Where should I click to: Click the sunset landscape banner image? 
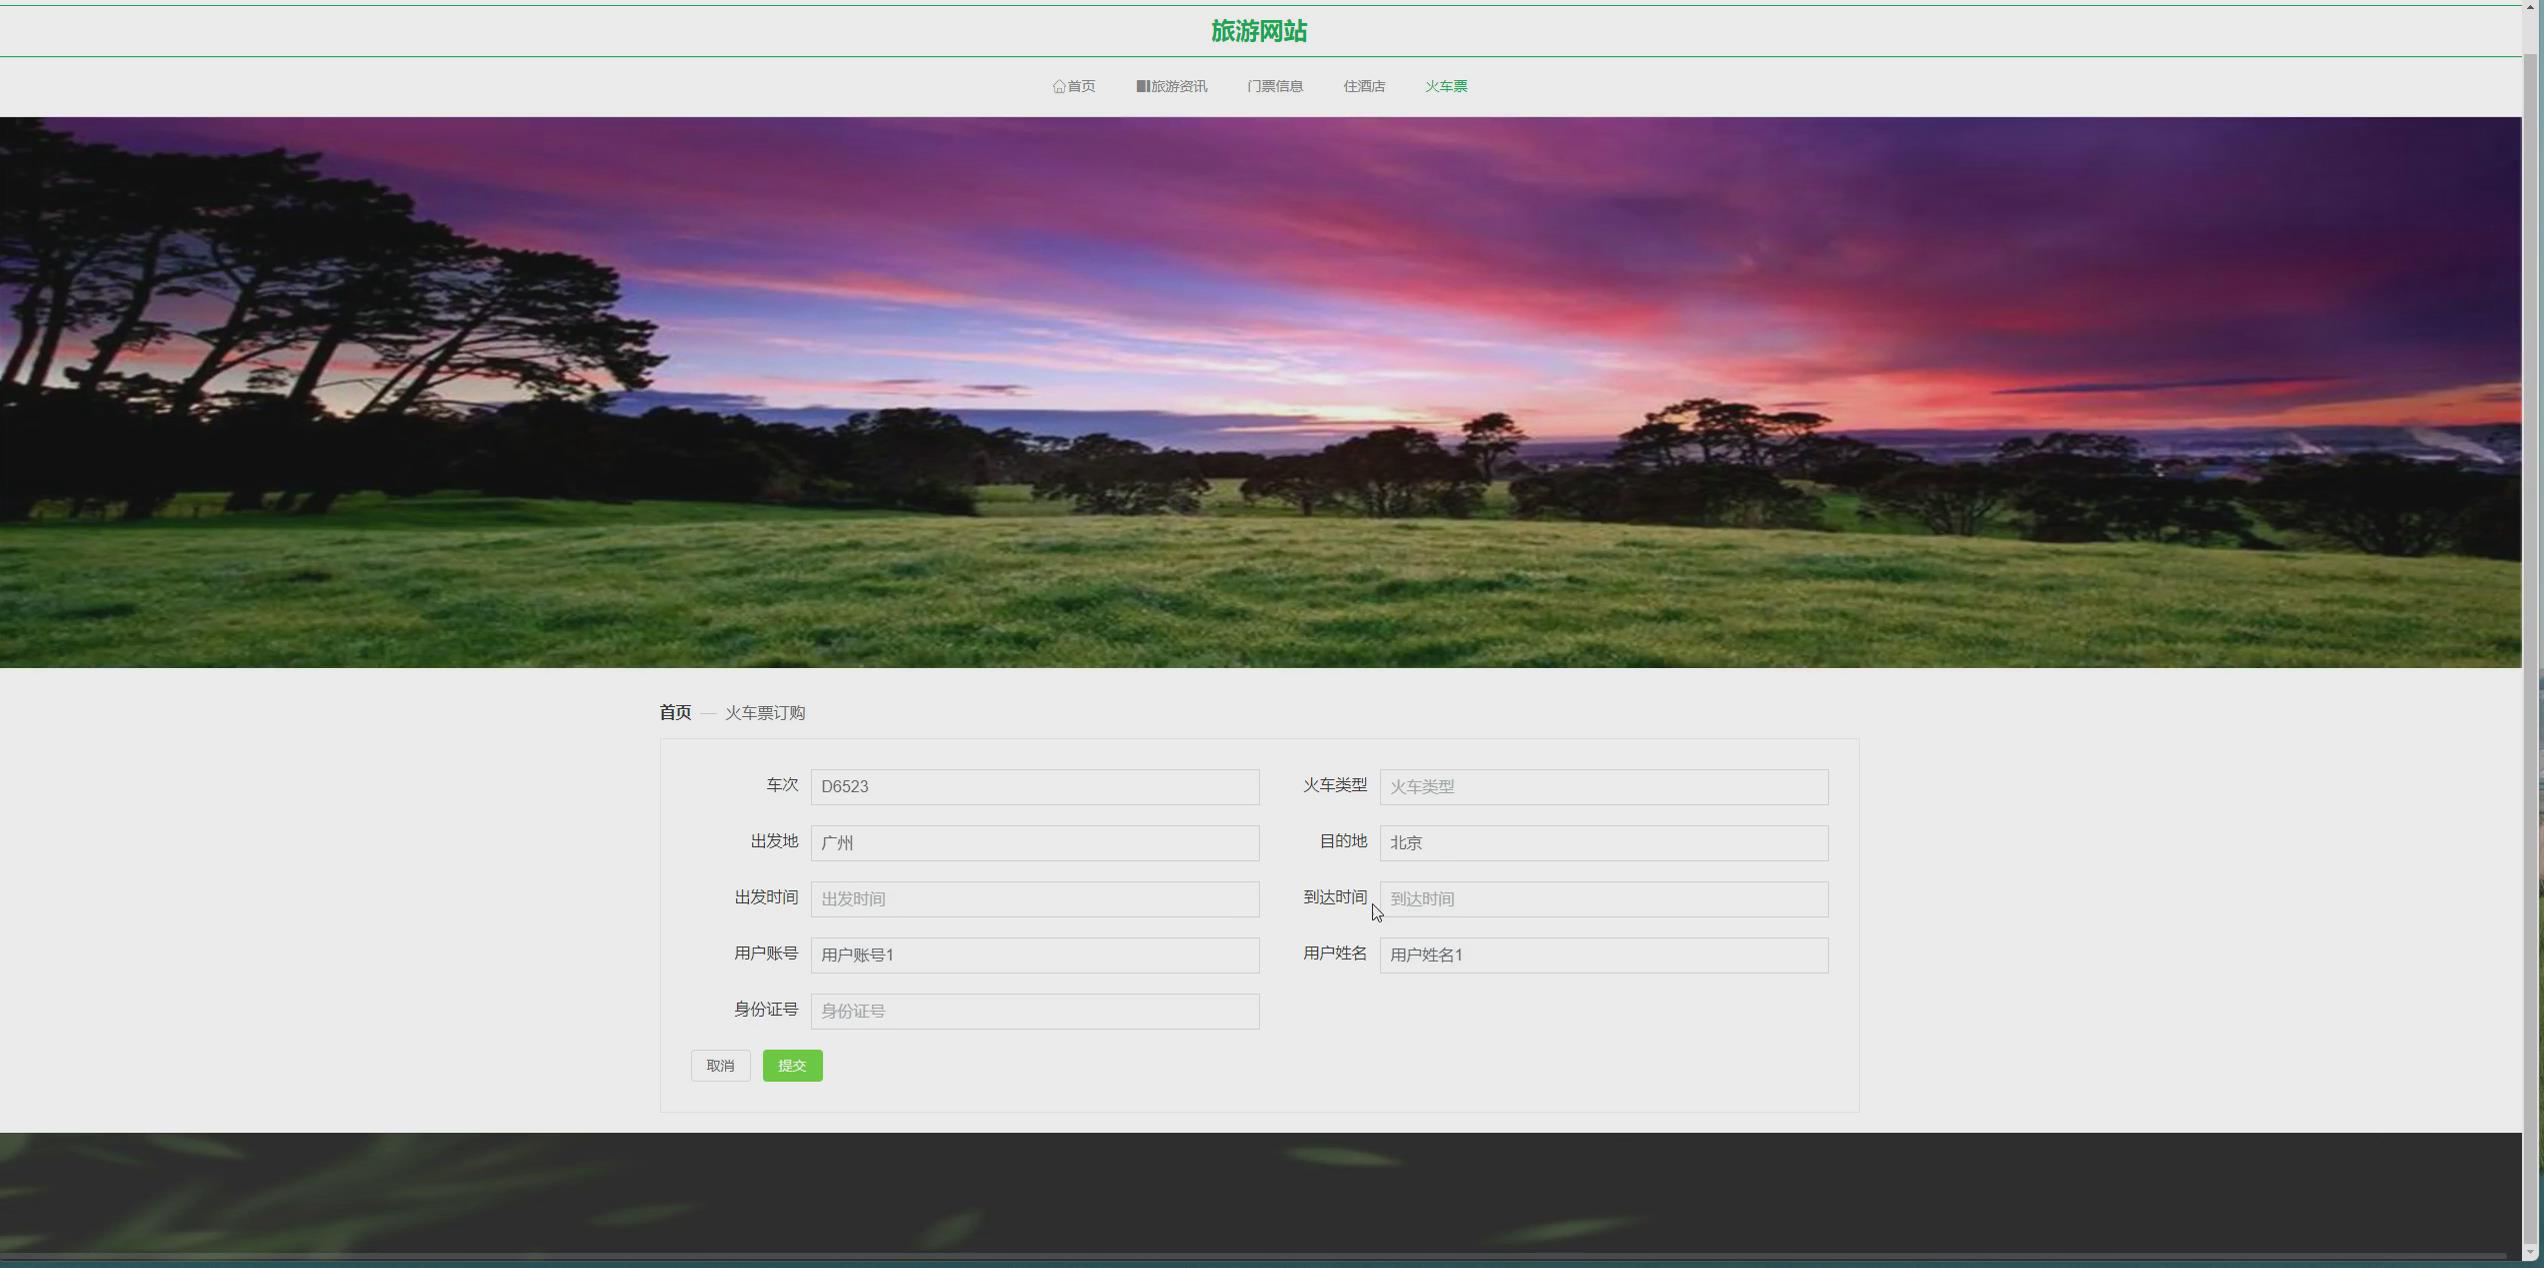tap(1260, 392)
